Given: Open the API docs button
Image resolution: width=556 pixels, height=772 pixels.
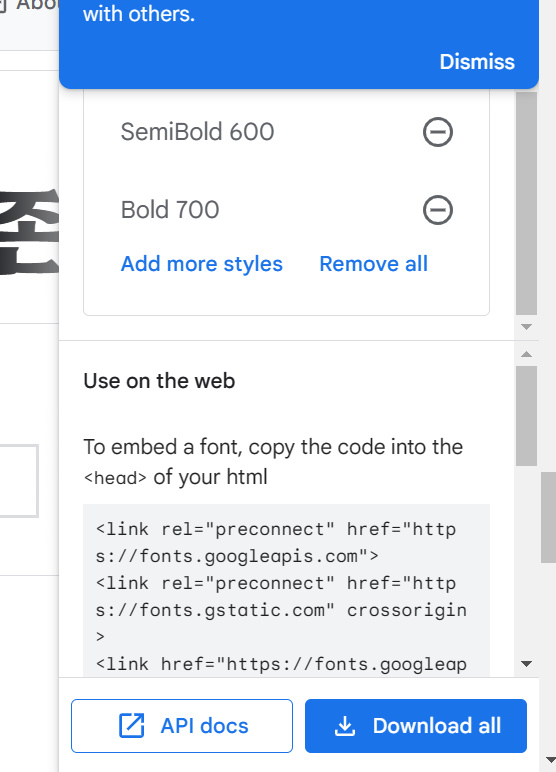Looking at the screenshot, I should pyautogui.click(x=182, y=726).
